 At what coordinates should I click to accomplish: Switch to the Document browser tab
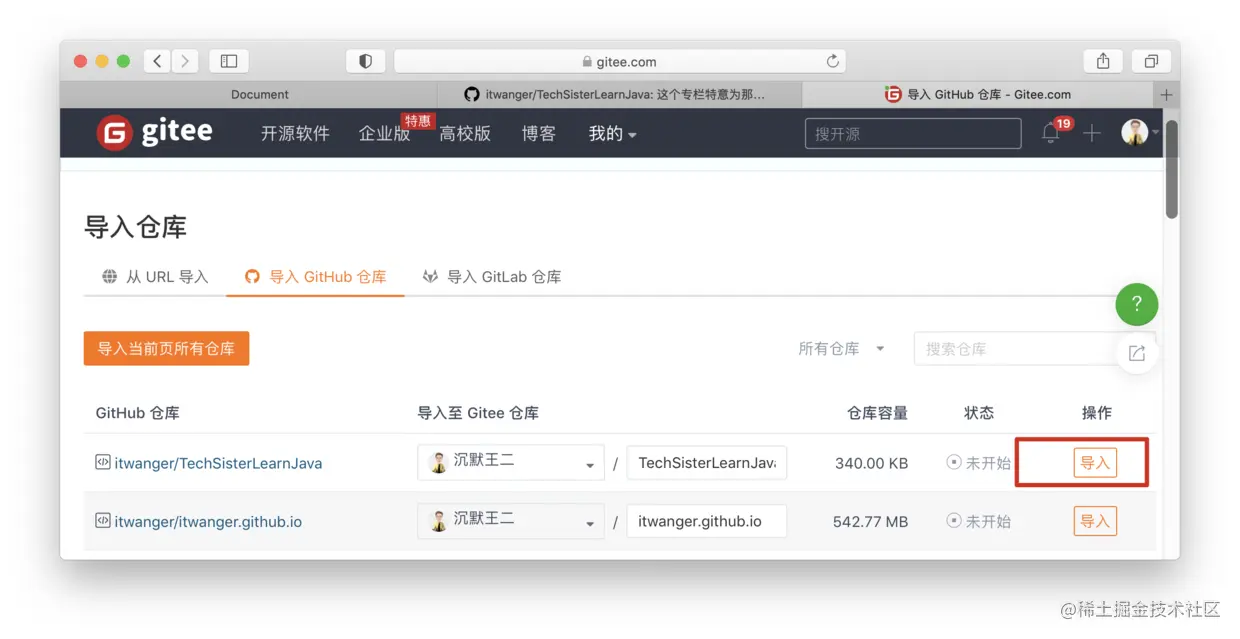click(x=259, y=94)
